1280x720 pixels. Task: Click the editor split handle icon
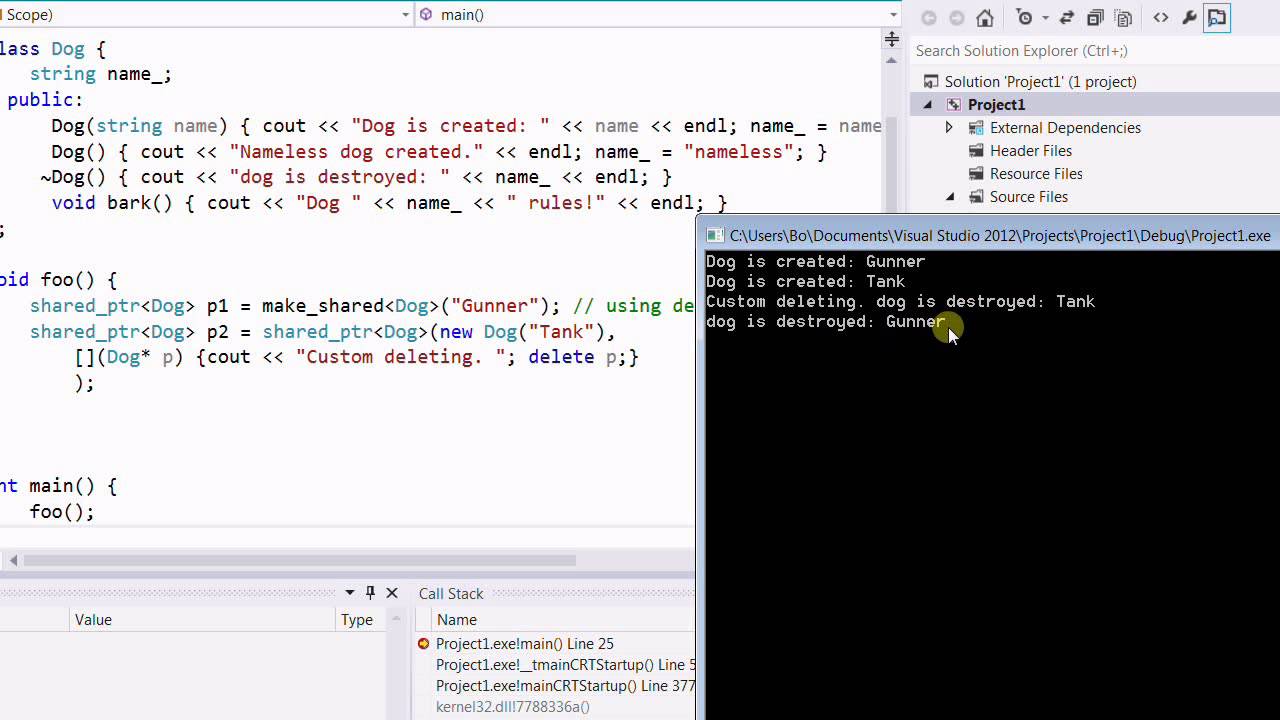point(891,40)
